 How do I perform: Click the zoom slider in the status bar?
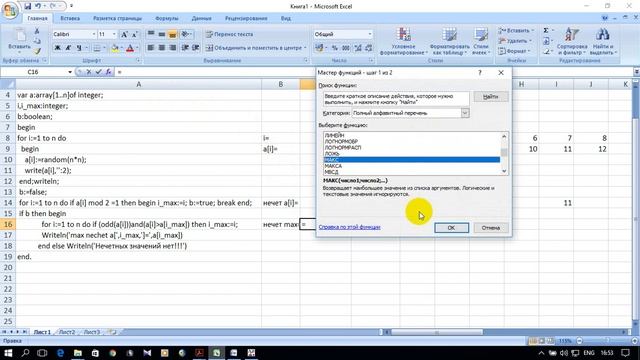tap(607, 341)
